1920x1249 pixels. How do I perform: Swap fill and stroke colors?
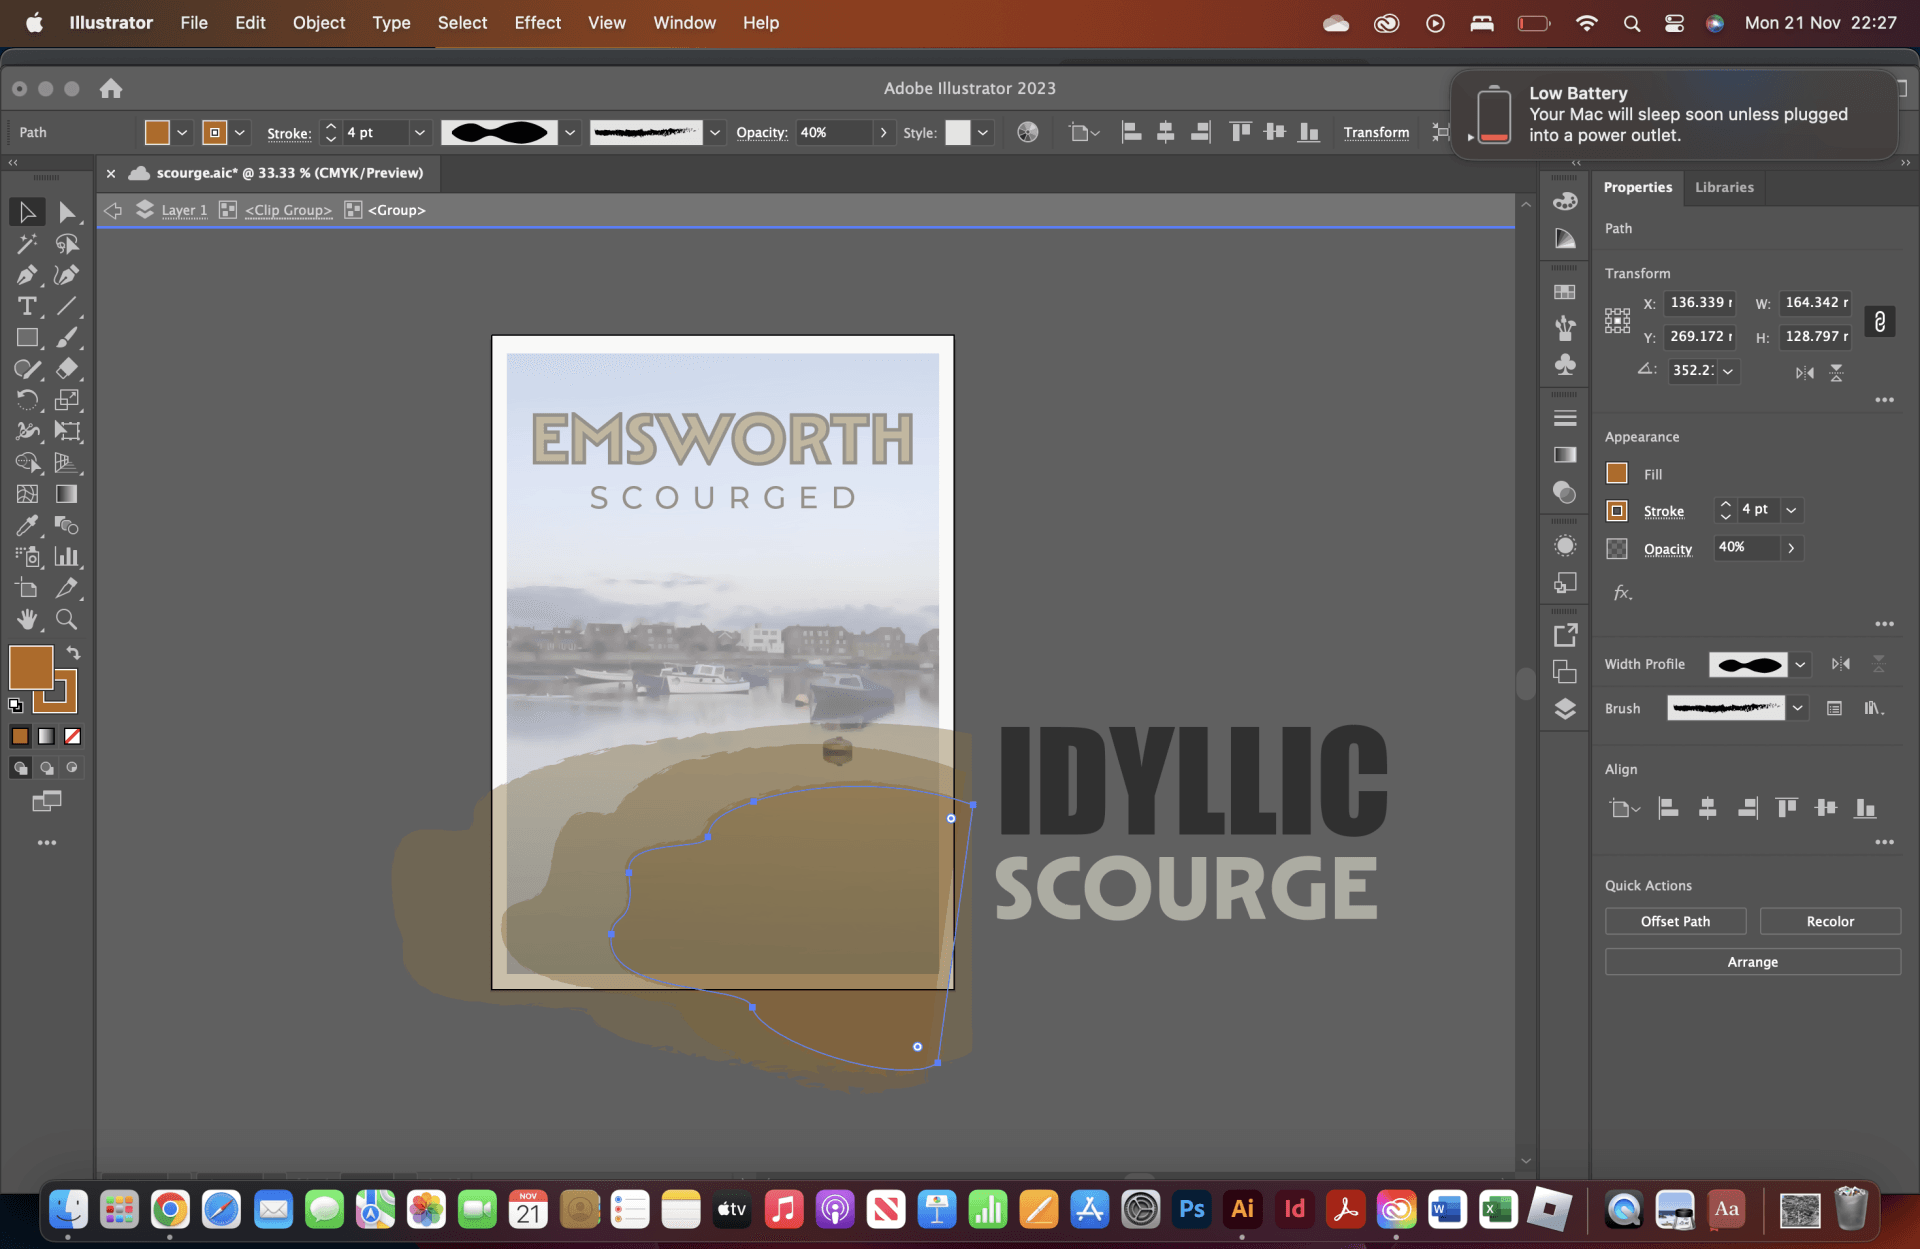(73, 652)
